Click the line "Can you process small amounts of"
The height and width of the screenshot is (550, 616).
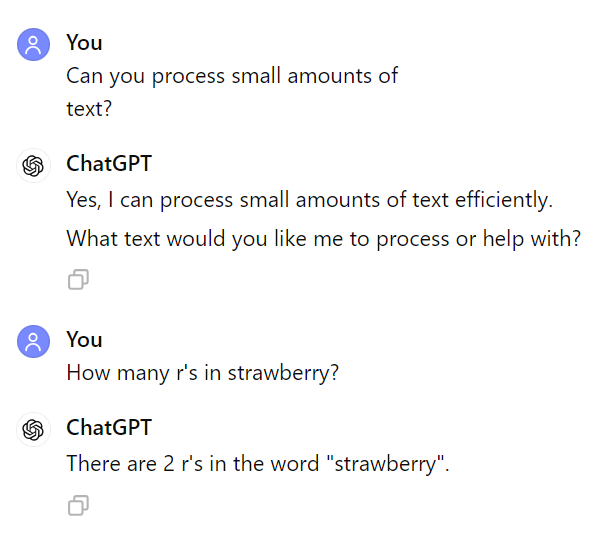pos(232,76)
